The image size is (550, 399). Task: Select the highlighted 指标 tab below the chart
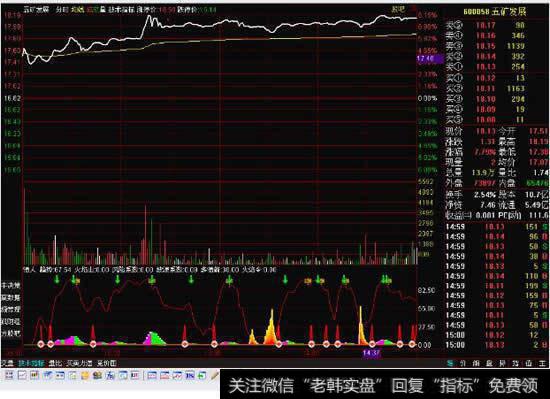(x=32, y=363)
